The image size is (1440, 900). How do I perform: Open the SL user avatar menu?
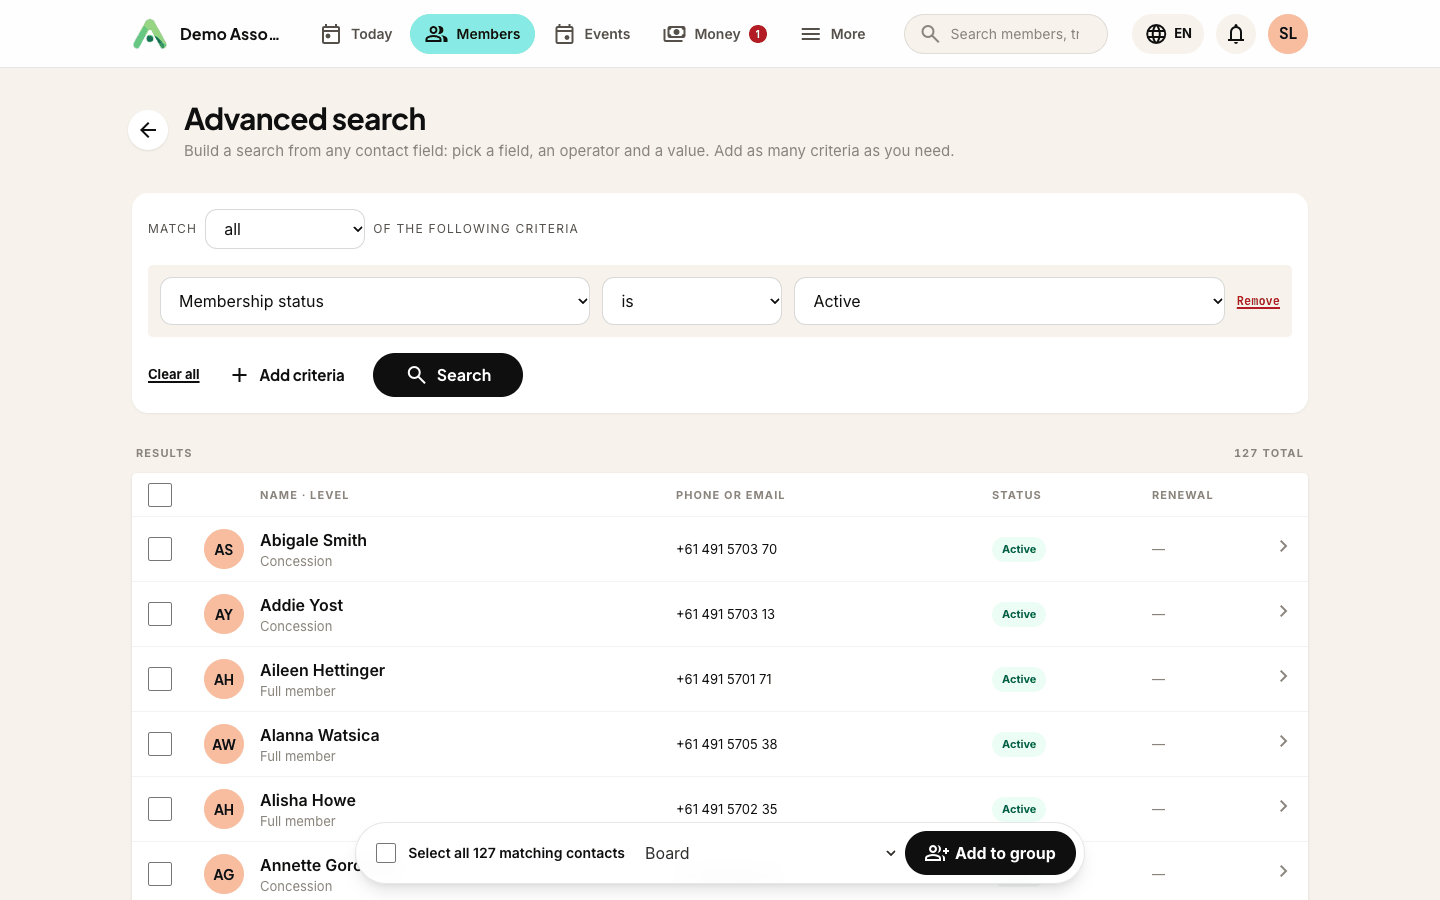coord(1288,34)
